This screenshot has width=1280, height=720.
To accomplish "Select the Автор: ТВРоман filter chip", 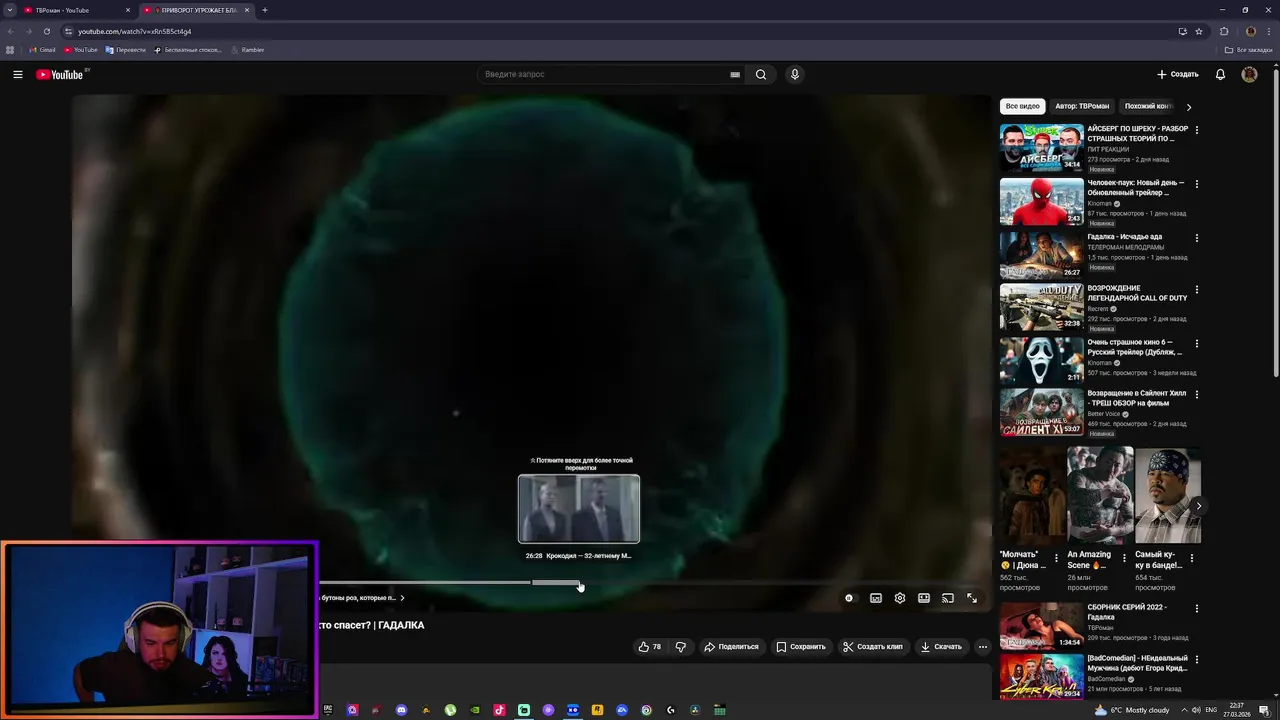I will coord(1082,106).
